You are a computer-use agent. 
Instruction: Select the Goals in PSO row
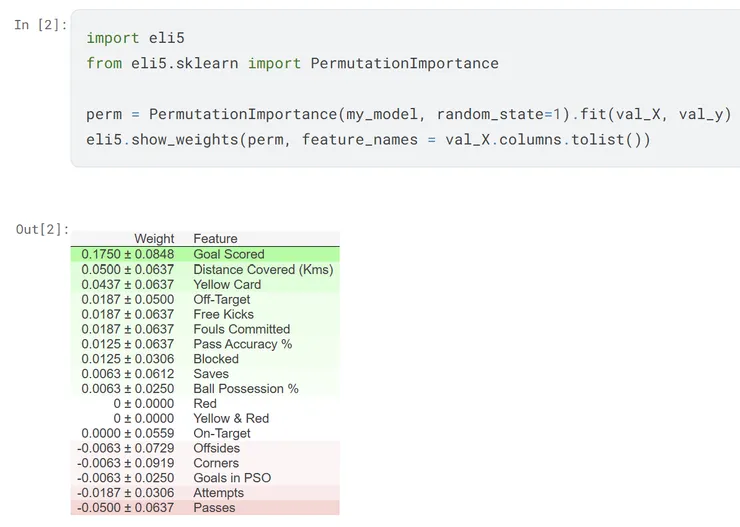coord(205,478)
